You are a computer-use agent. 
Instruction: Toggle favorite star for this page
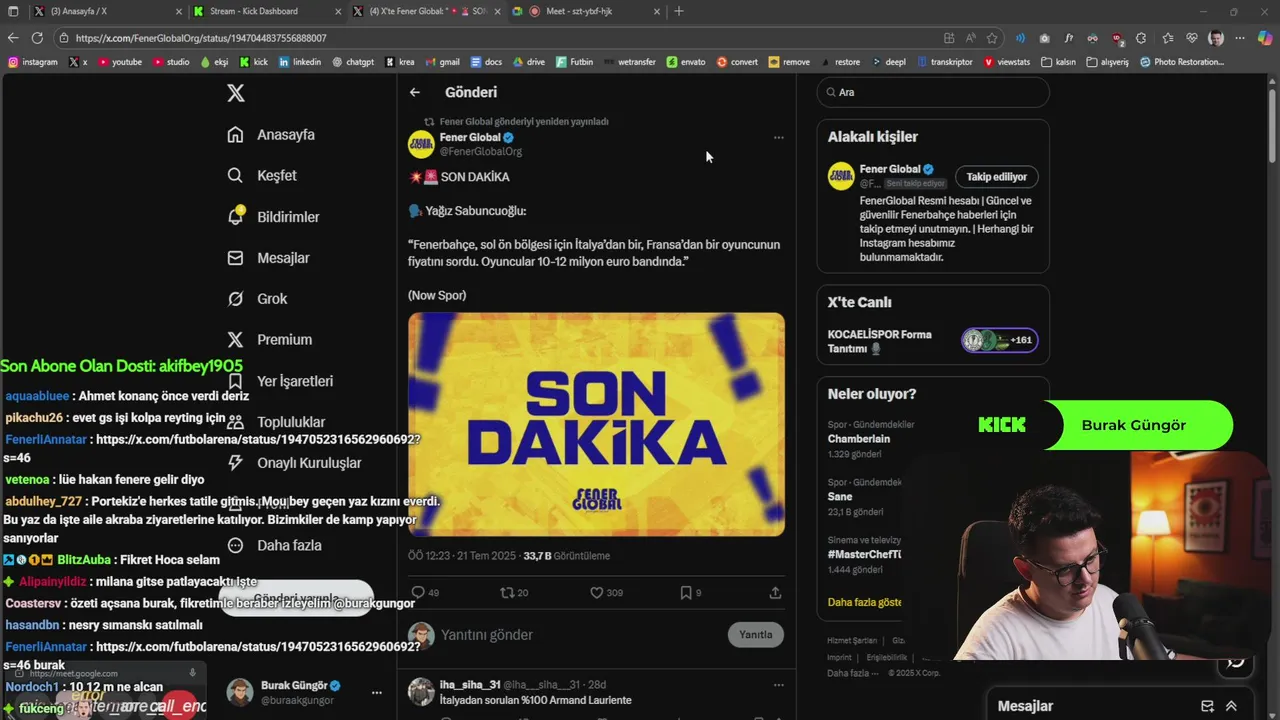(x=992, y=38)
